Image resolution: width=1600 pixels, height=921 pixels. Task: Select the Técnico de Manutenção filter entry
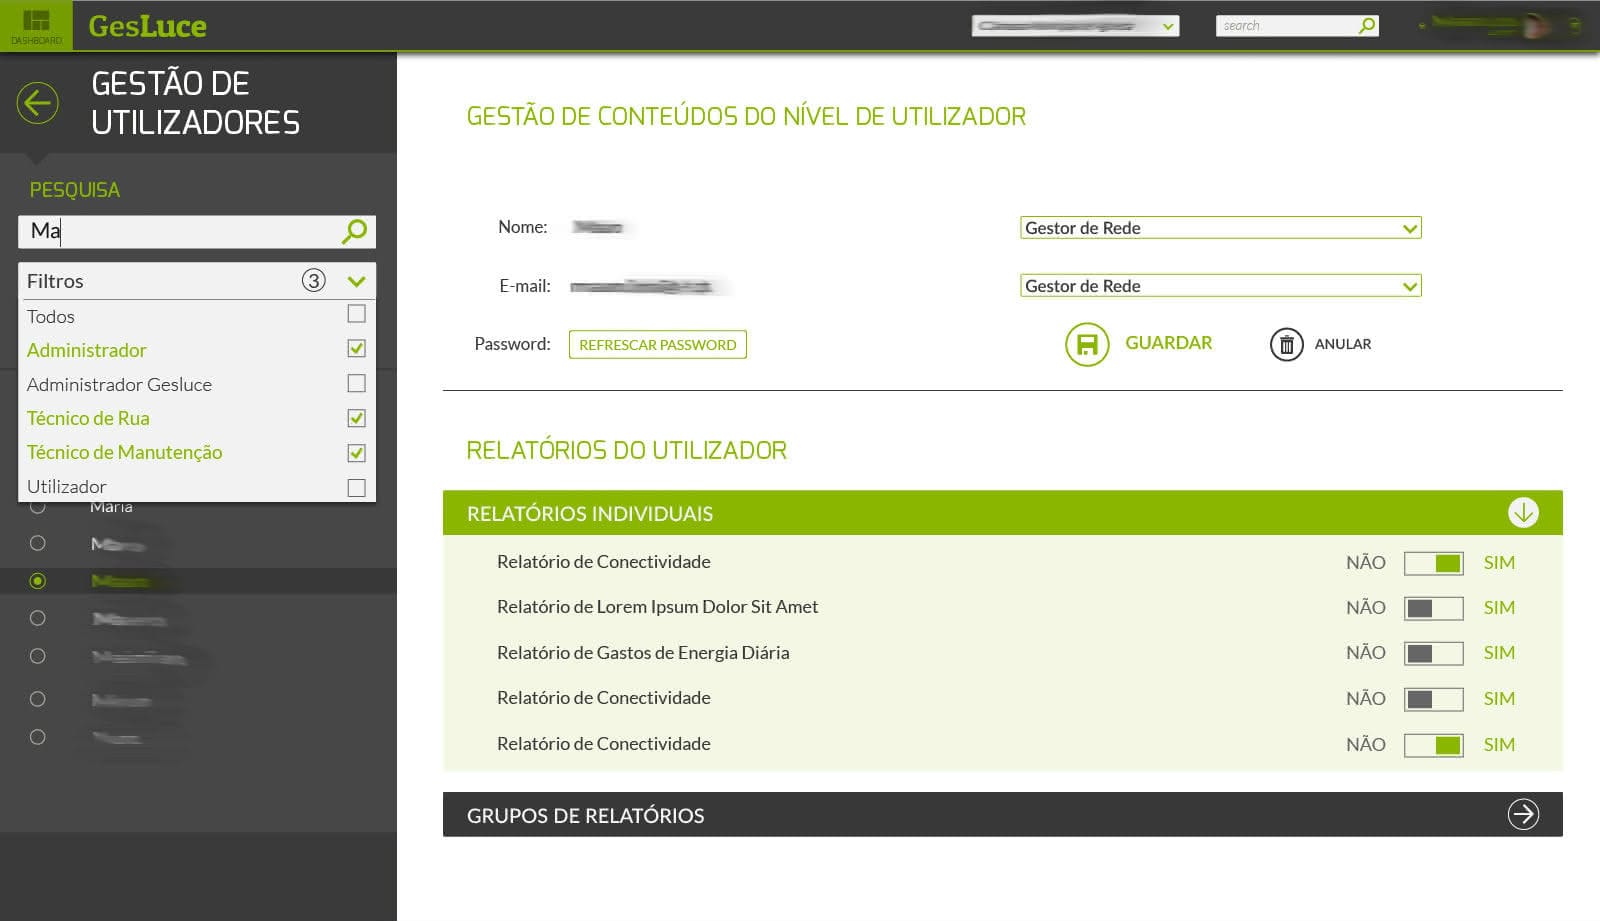click(x=124, y=452)
